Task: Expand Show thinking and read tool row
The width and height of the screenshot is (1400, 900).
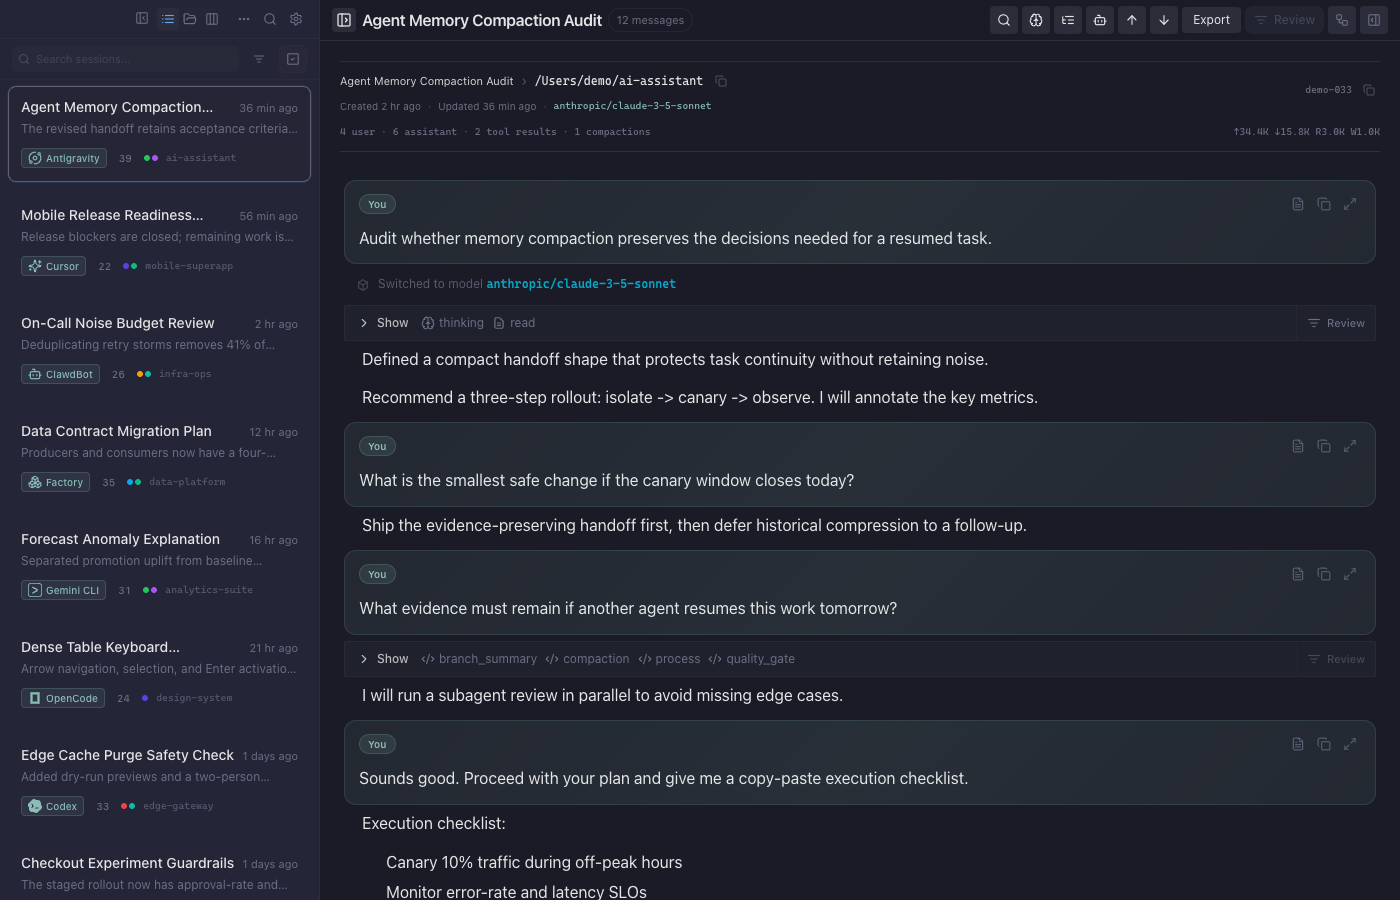Action: tap(820, 323)
